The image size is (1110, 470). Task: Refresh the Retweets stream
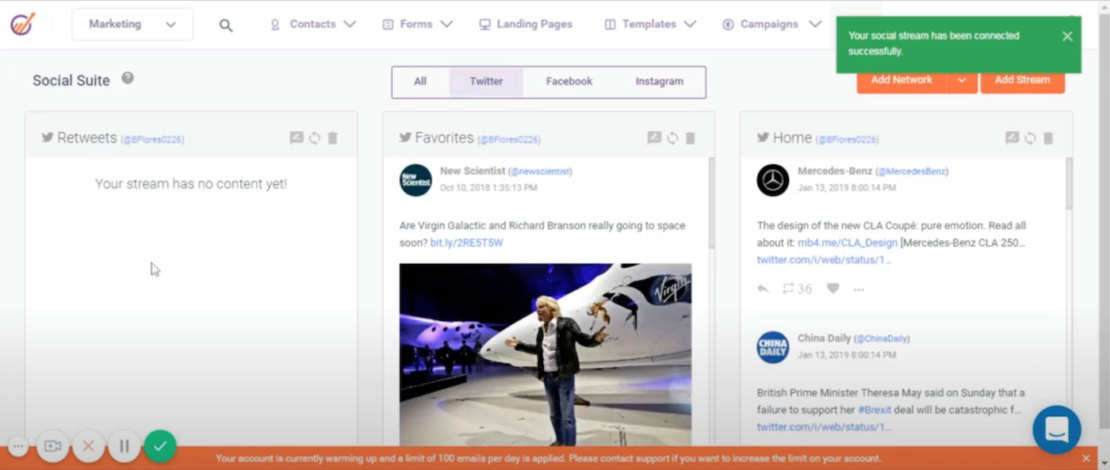314,138
